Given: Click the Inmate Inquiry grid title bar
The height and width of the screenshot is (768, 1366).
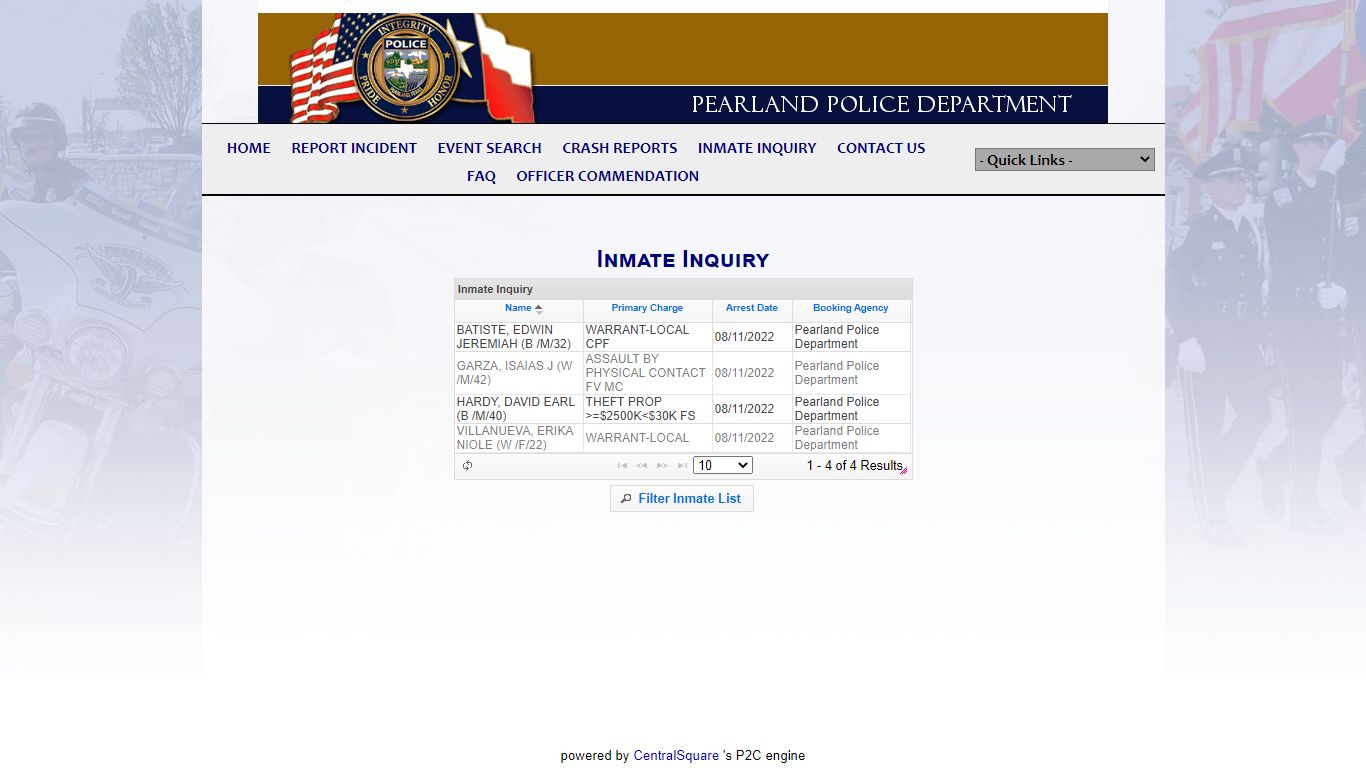Looking at the screenshot, I should [x=683, y=289].
